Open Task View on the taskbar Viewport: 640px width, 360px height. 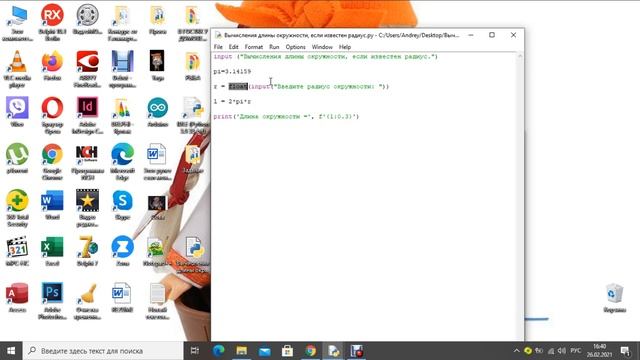pos(195,351)
